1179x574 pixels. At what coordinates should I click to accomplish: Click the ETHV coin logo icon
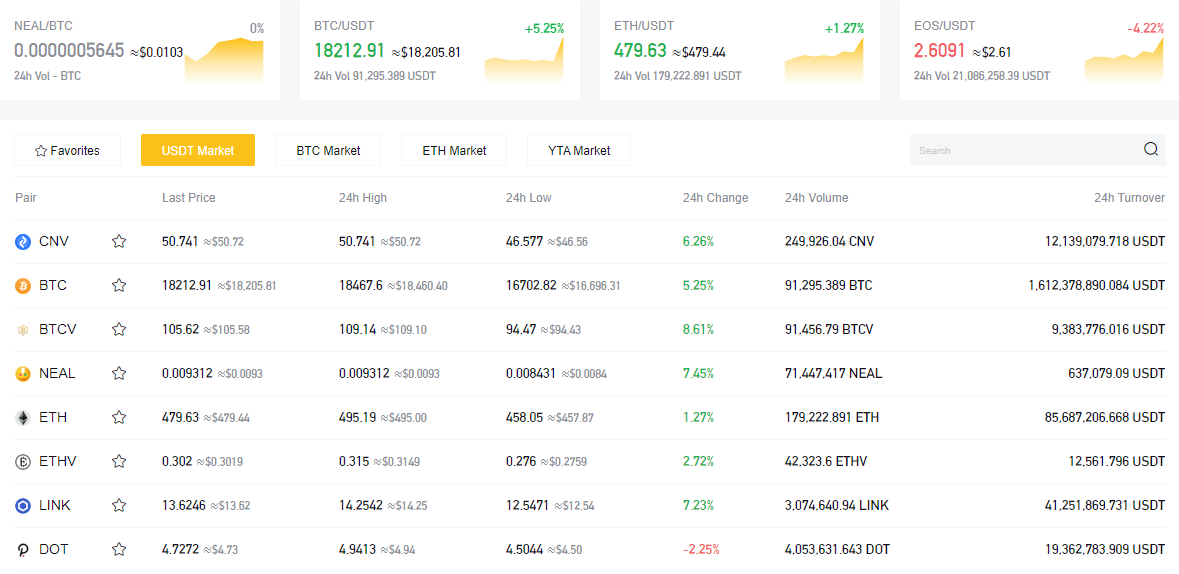click(x=23, y=461)
